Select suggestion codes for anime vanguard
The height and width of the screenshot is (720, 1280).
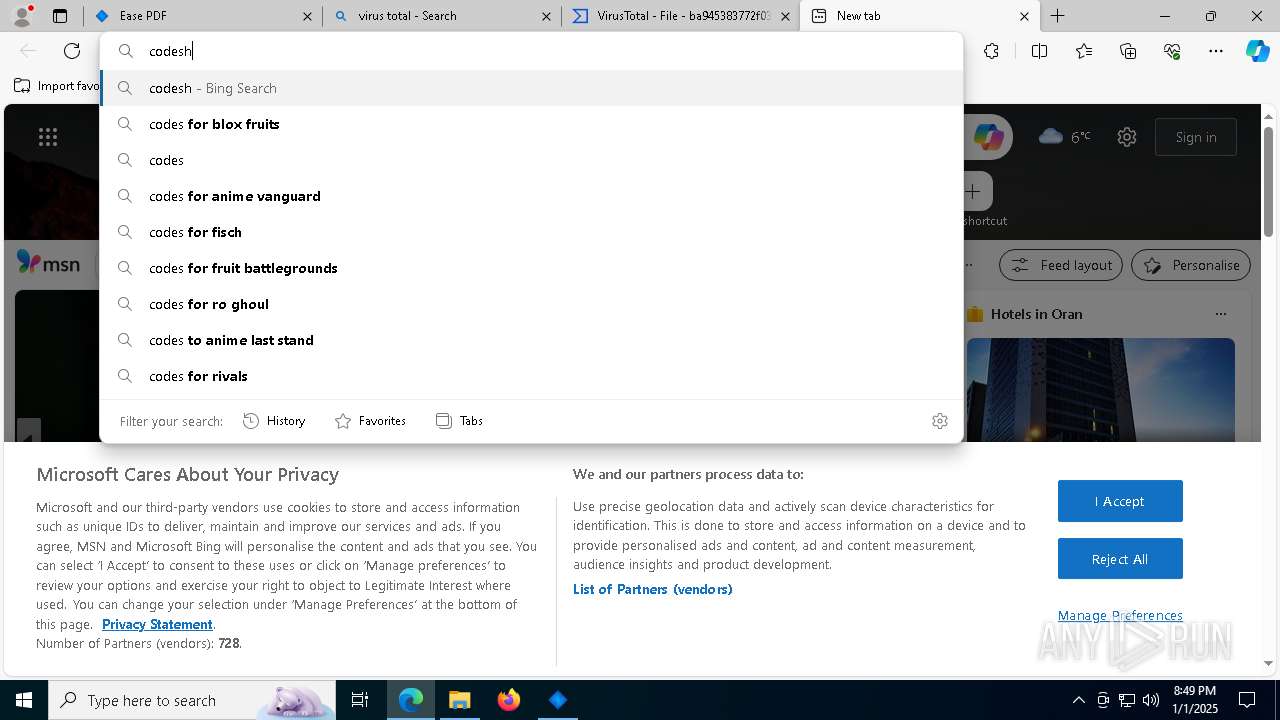coord(532,196)
